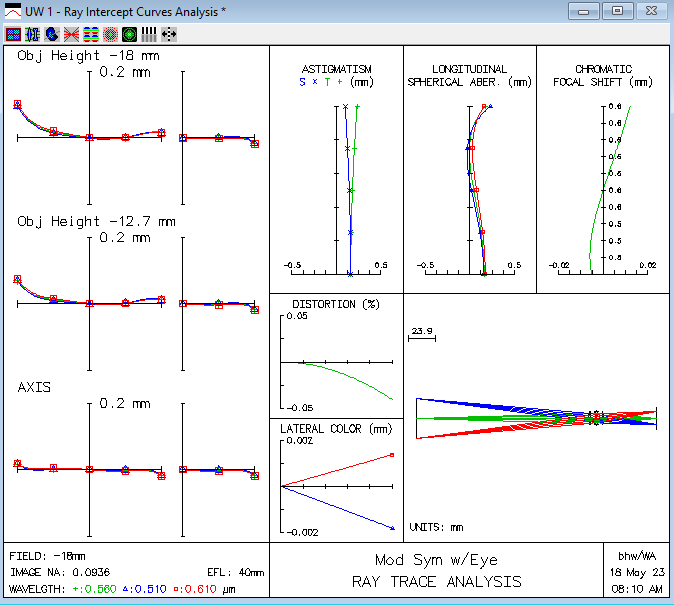Click the LATERAL COLOR (mm) title
Image resolution: width=674 pixels, height=605 pixels.
click(x=336, y=429)
